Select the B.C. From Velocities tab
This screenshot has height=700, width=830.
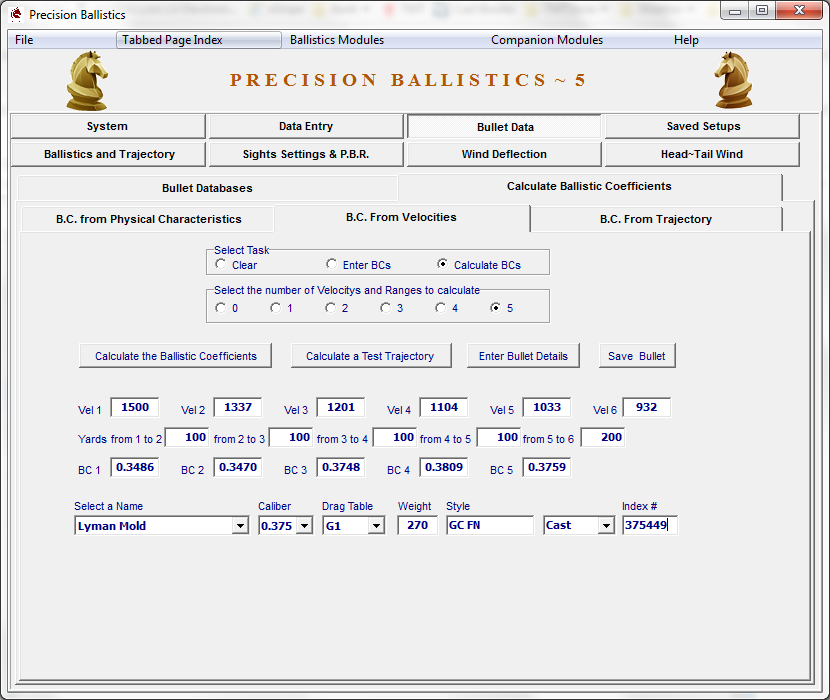[x=401, y=218]
